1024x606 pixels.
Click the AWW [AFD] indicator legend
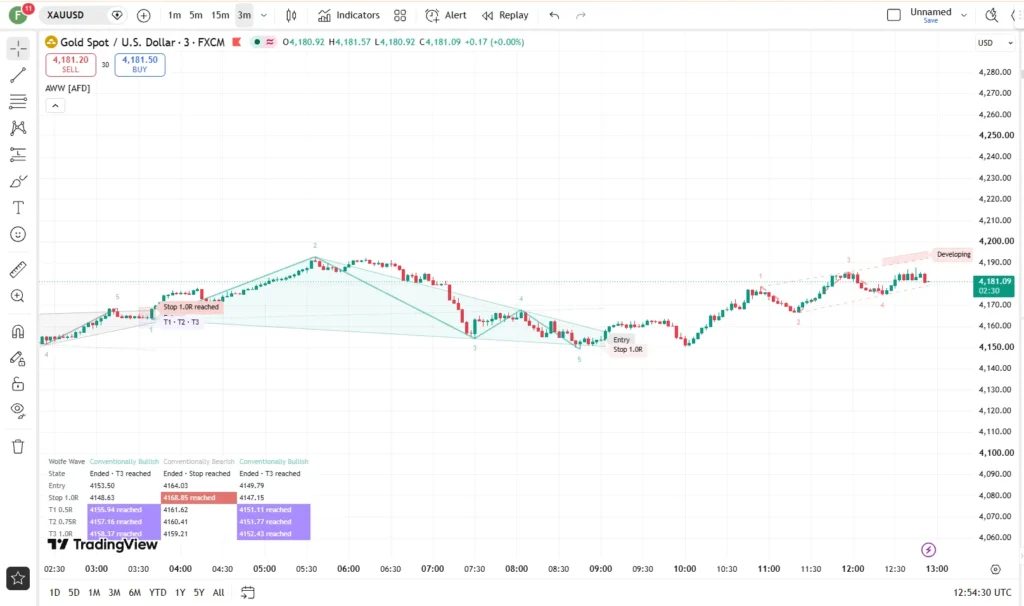(68, 88)
